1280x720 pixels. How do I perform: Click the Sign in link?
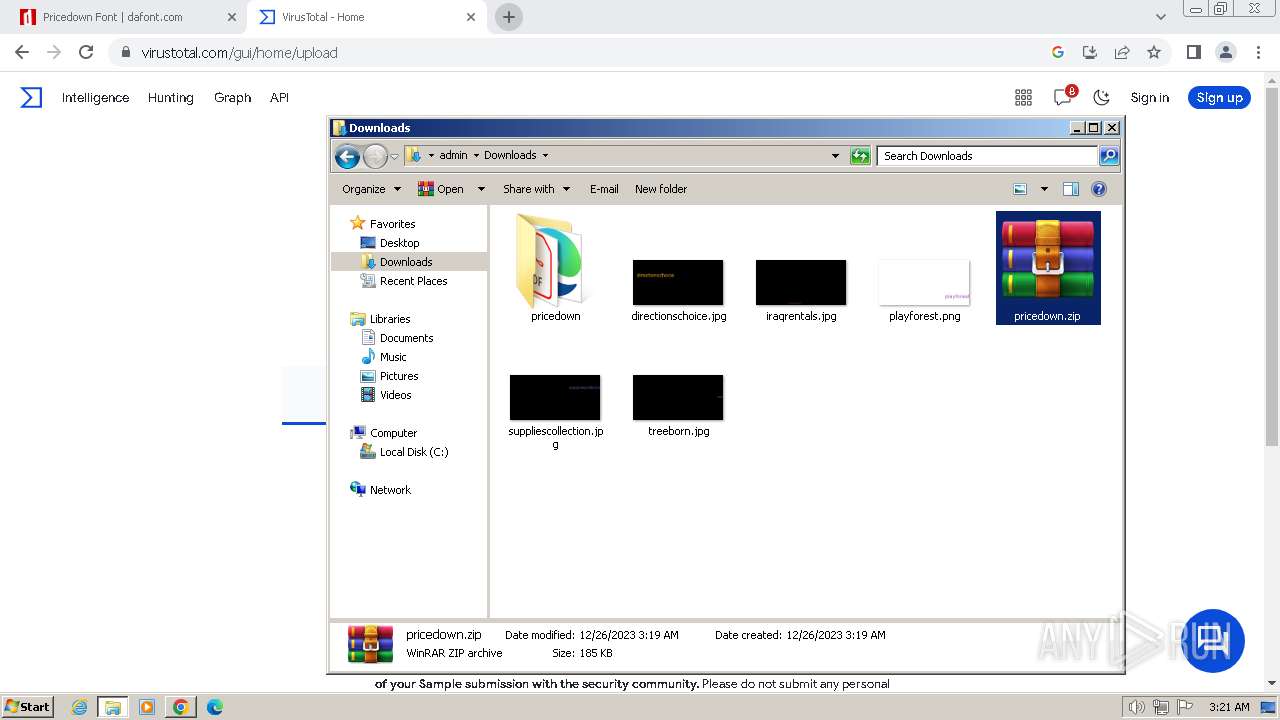click(x=1149, y=97)
